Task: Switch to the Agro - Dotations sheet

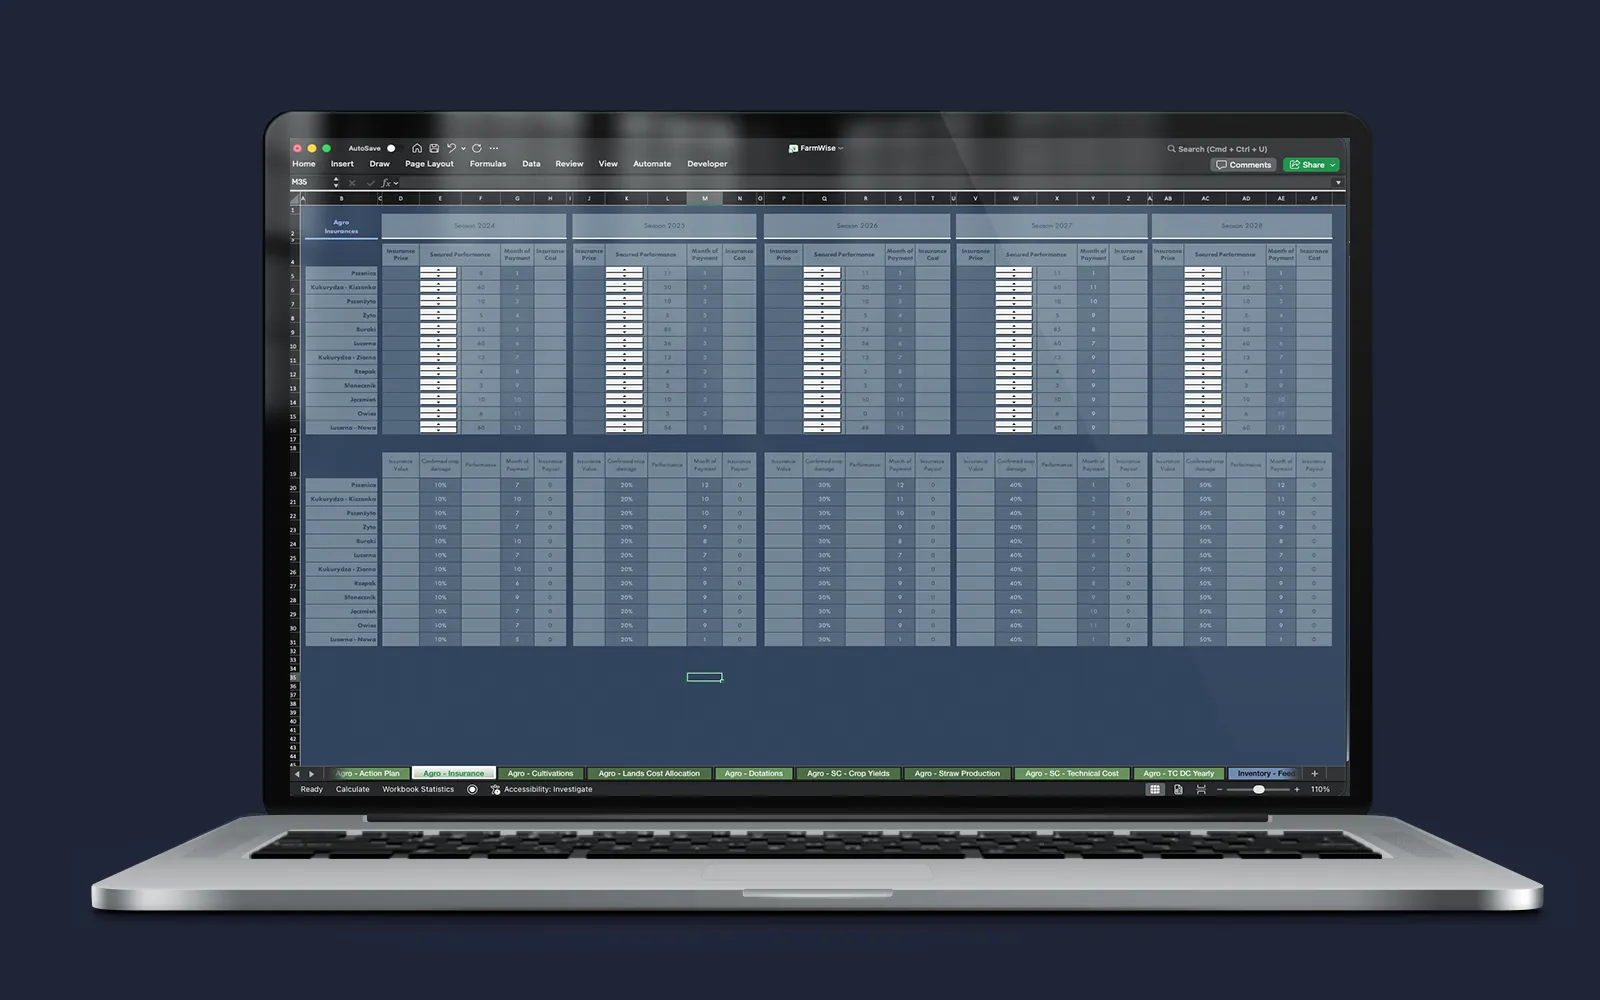Action: point(754,773)
